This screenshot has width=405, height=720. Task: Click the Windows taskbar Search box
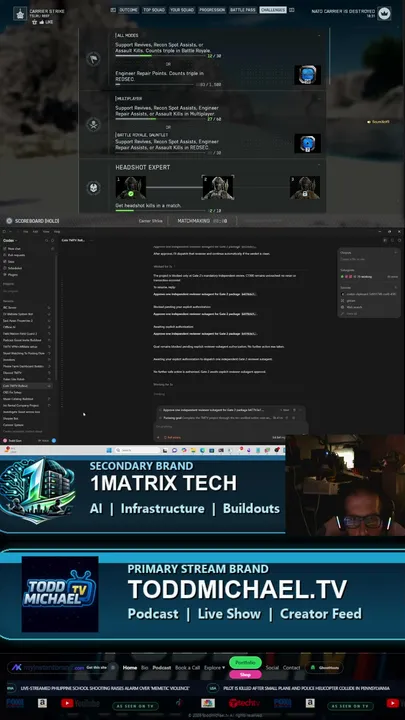(x=138, y=450)
